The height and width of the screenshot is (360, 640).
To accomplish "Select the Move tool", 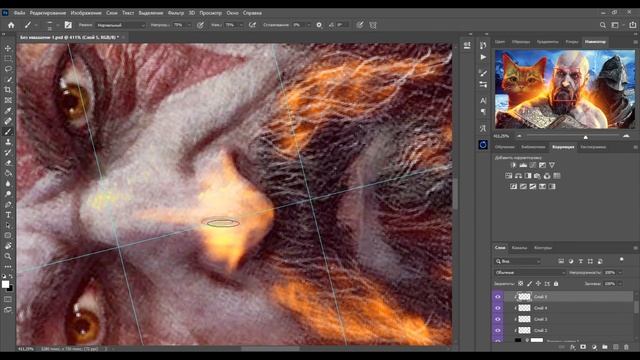I will click(x=8, y=48).
